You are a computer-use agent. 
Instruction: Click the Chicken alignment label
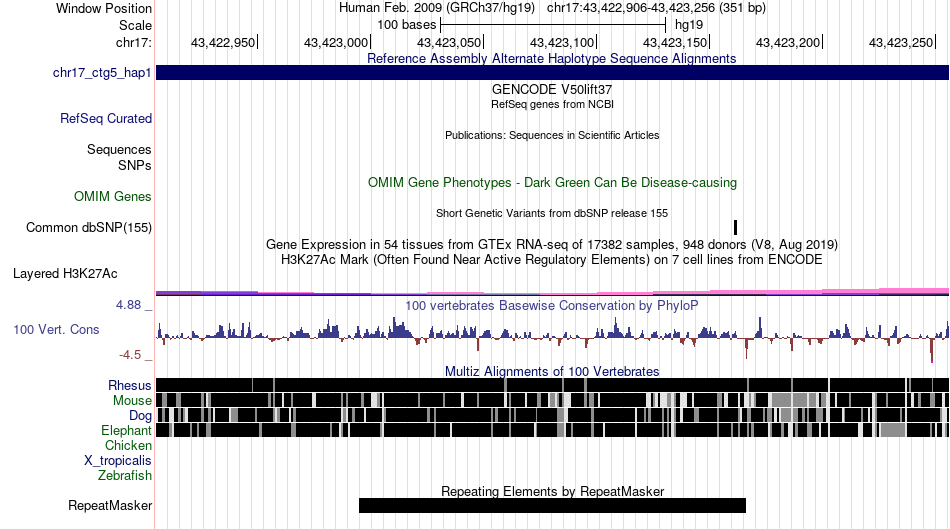coord(128,445)
